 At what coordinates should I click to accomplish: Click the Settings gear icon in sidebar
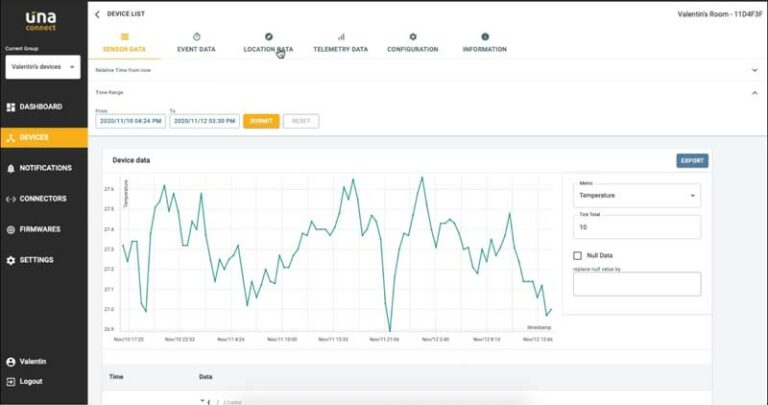tap(11, 260)
